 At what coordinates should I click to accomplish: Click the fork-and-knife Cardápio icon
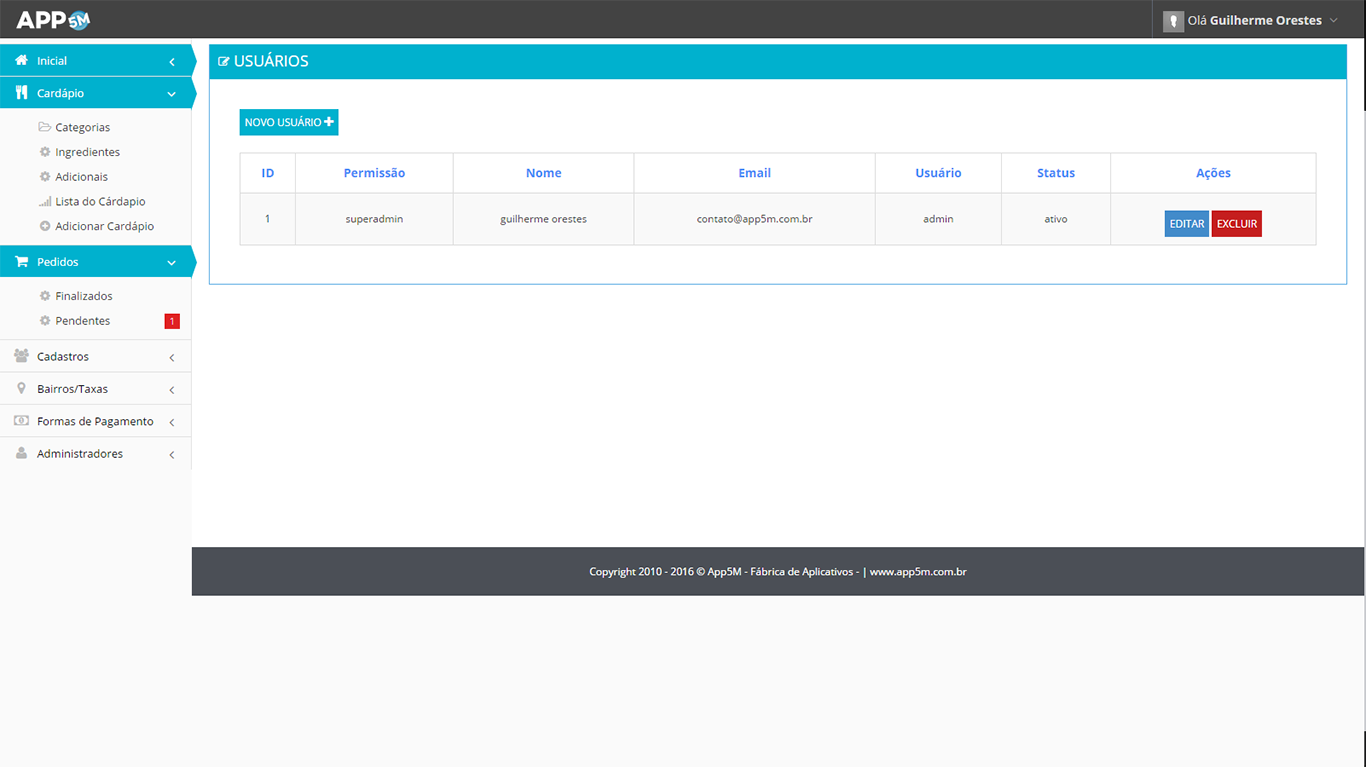tap(21, 93)
